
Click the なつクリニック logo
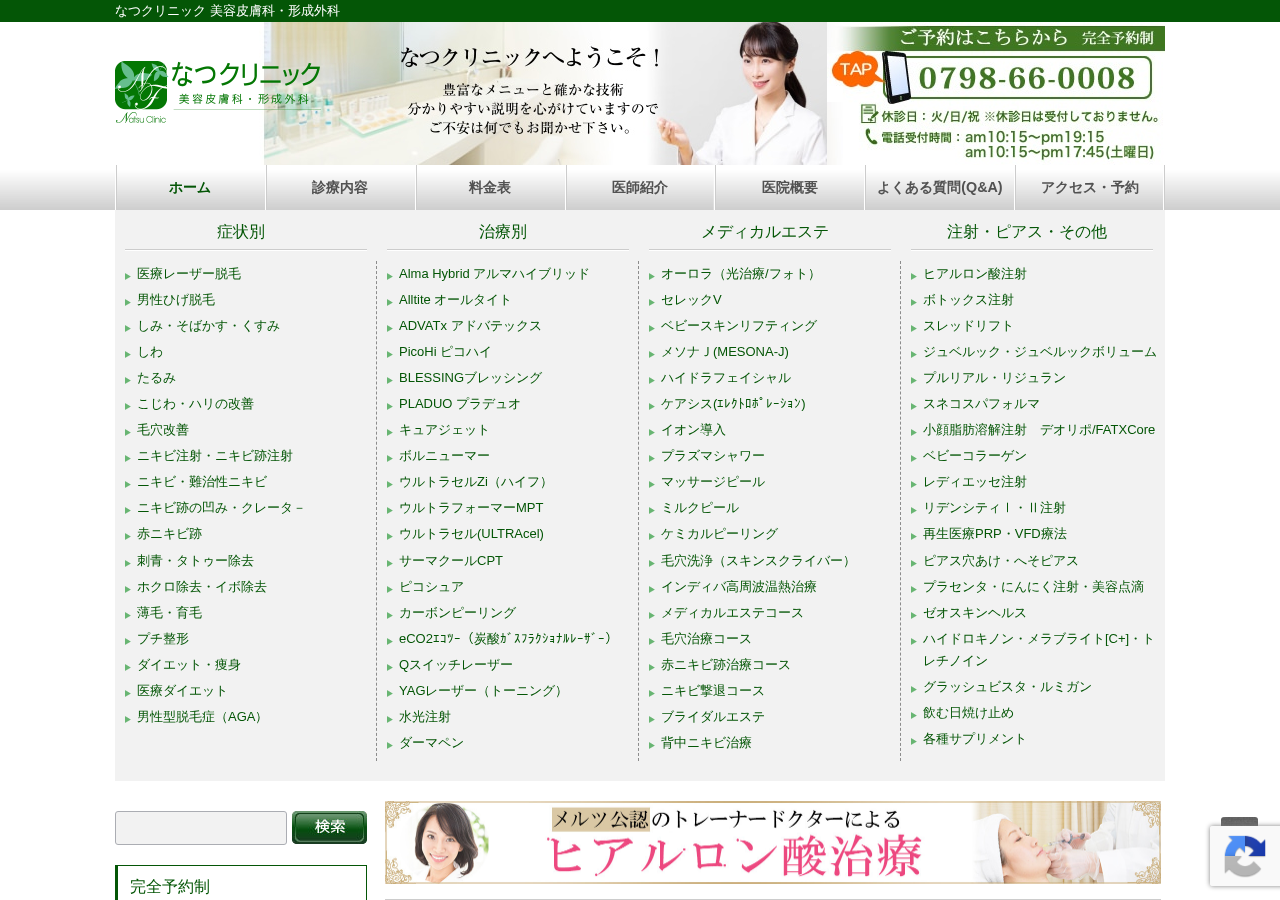tap(218, 92)
